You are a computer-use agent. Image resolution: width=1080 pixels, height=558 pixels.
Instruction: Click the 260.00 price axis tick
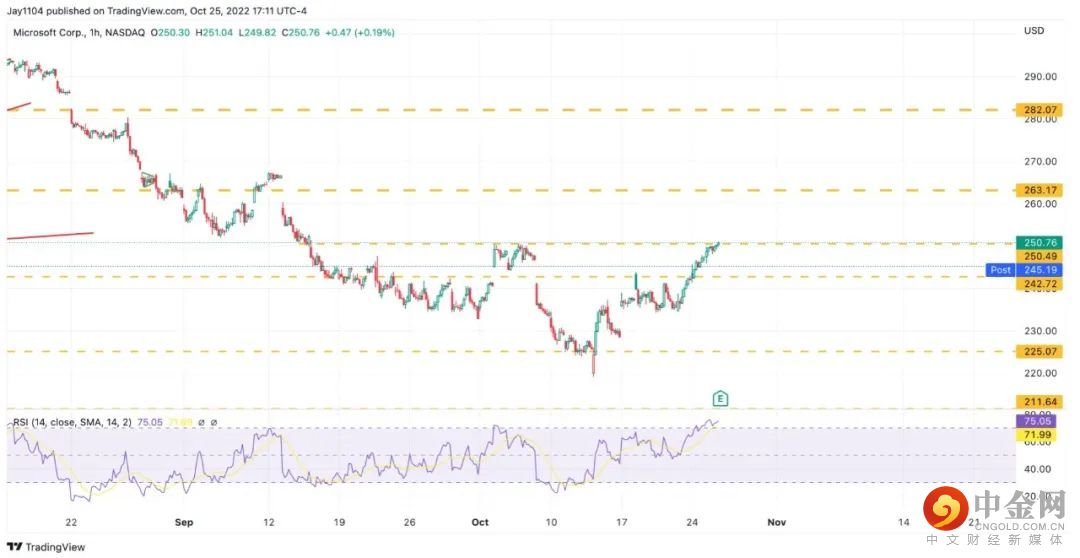pyautogui.click(x=1040, y=204)
